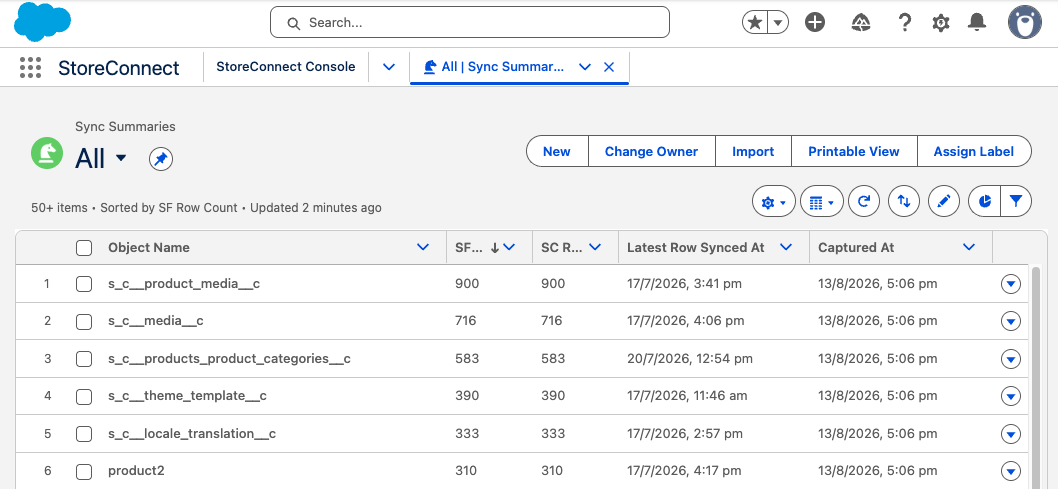Check the product2 row checkbox

[x=84, y=471]
